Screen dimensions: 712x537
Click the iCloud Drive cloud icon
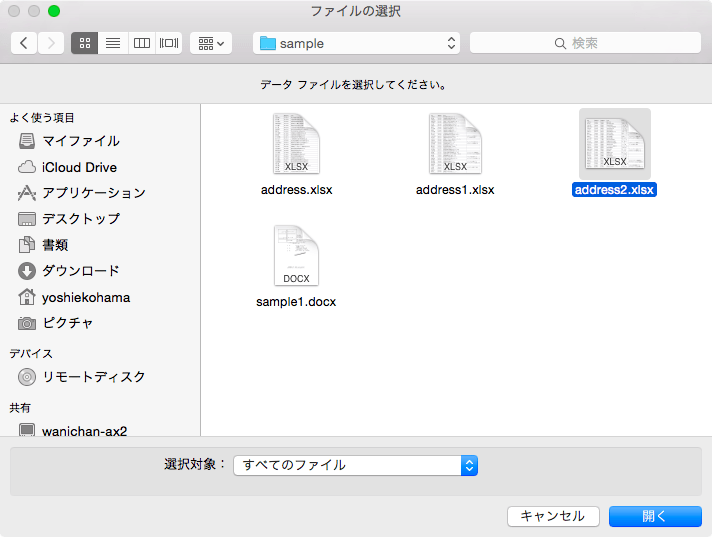coord(27,167)
